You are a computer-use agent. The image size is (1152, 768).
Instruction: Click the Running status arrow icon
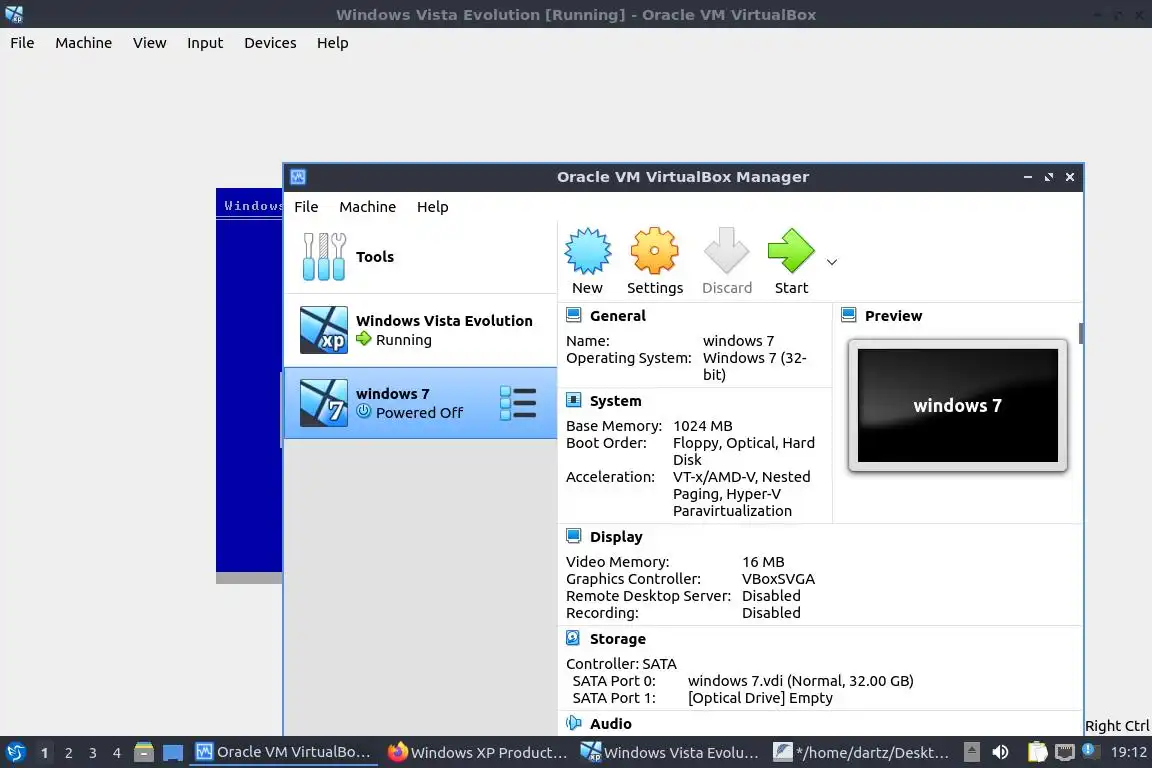click(364, 339)
